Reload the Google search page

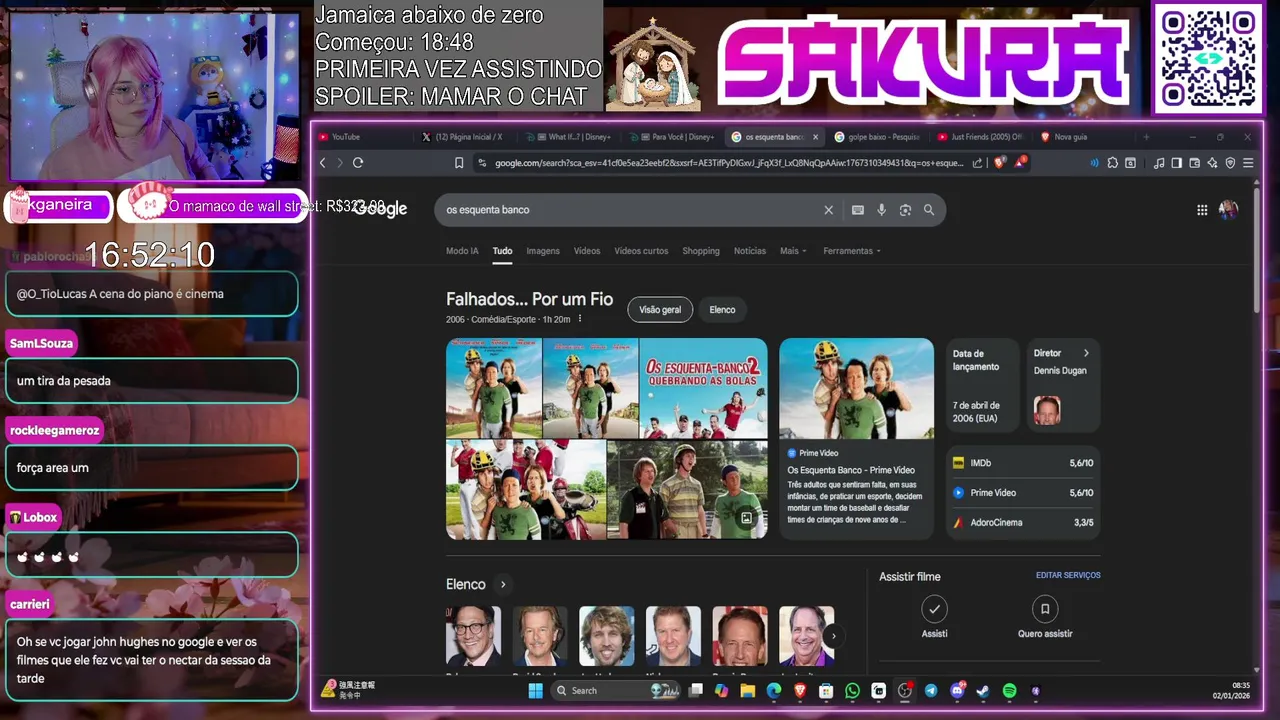pyautogui.click(x=358, y=163)
